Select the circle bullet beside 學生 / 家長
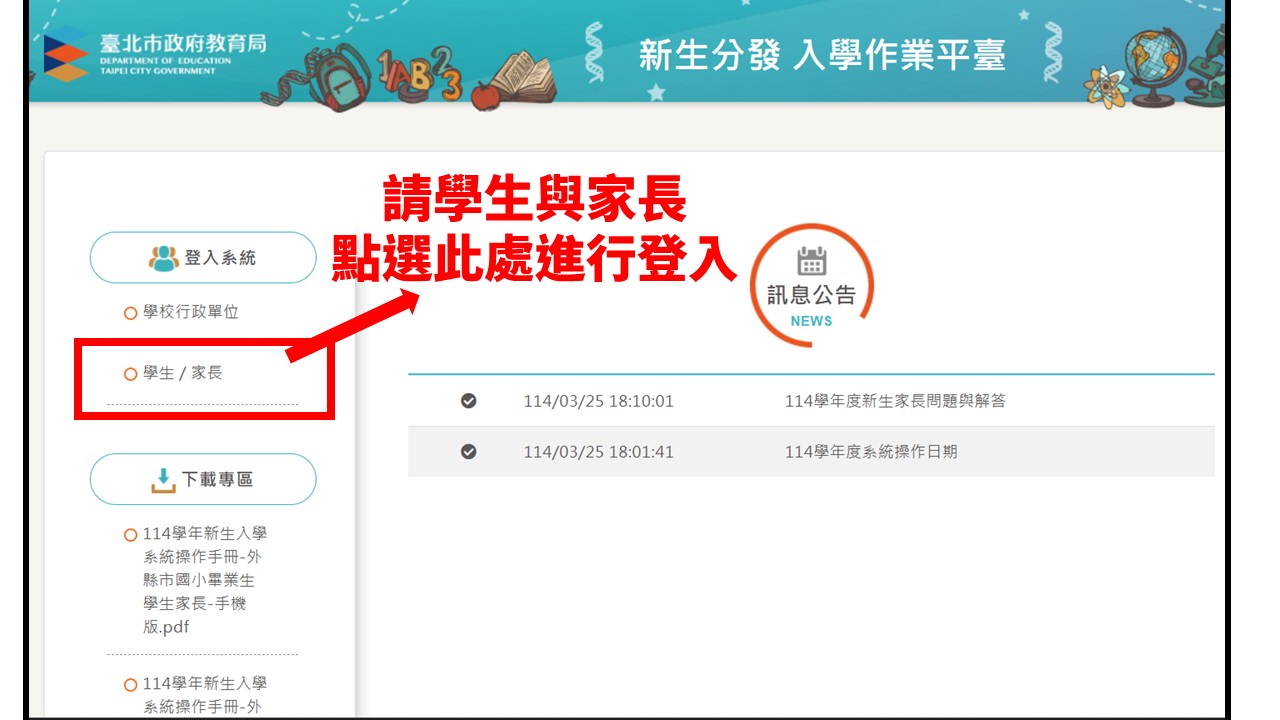The width and height of the screenshot is (1280, 720). pyautogui.click(x=130, y=374)
